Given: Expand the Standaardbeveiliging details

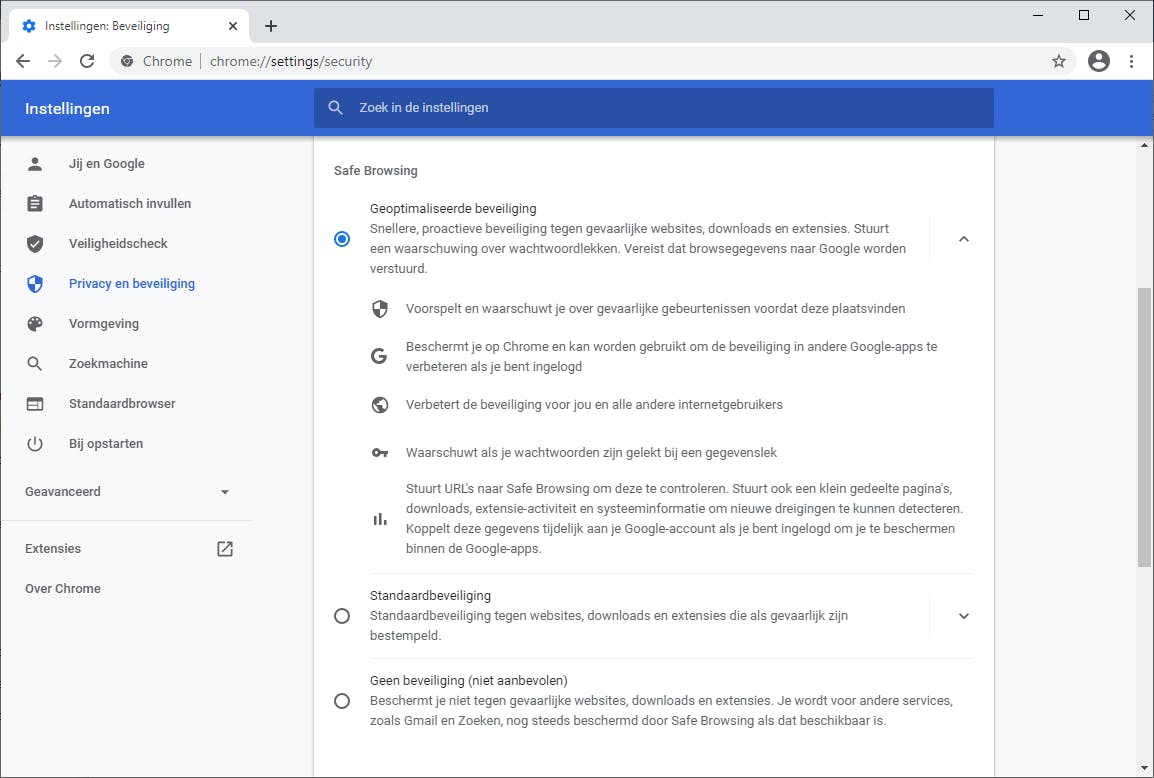Looking at the screenshot, I should [963, 616].
